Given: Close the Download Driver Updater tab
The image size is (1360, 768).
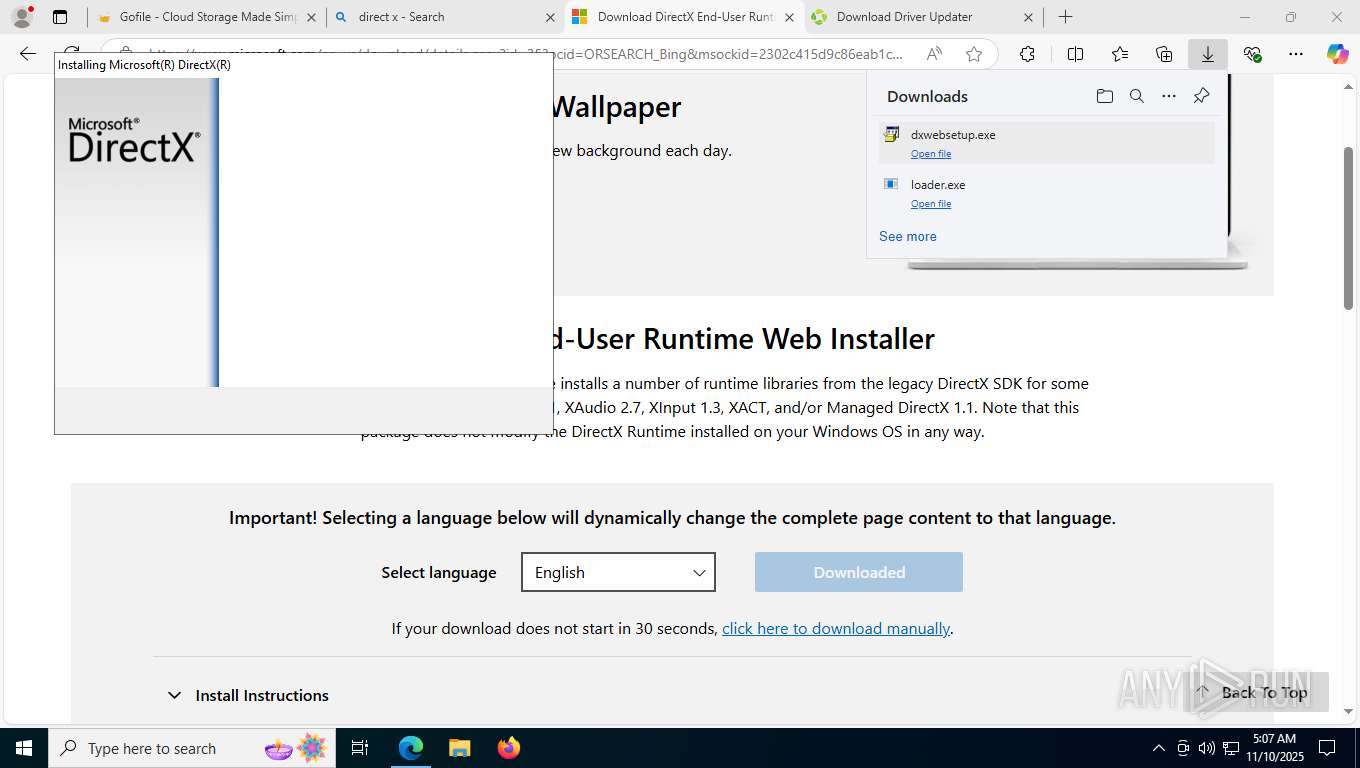Looking at the screenshot, I should [x=1028, y=17].
